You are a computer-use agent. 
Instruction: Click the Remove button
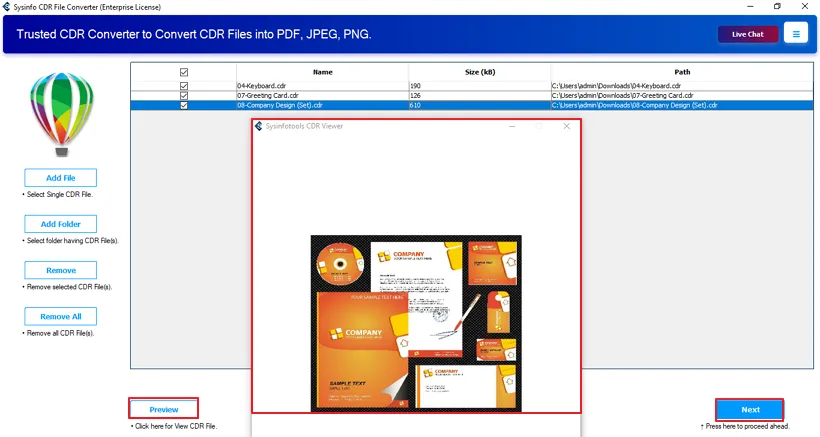point(61,270)
